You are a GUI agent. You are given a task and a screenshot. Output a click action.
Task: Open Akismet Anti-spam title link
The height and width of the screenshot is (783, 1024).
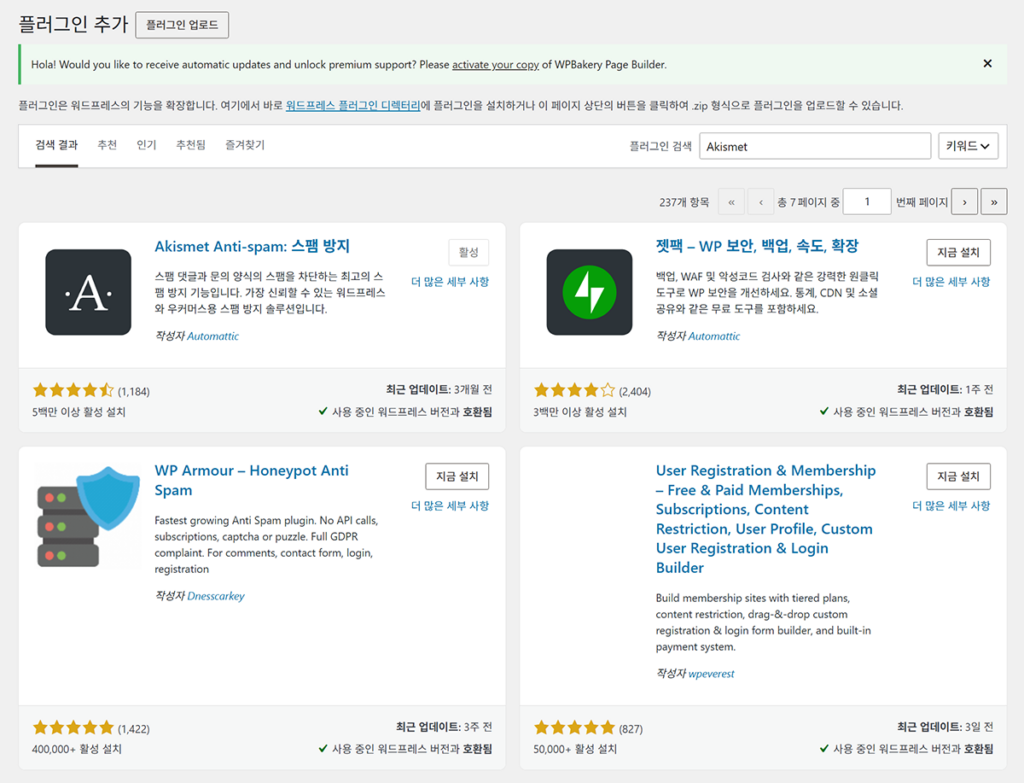[252, 246]
